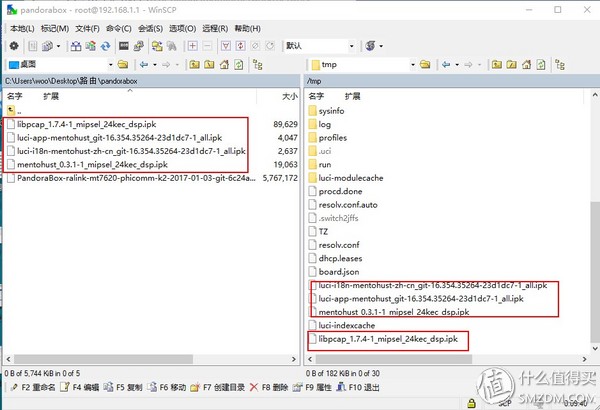Go to local parent directory icon

click(194, 65)
